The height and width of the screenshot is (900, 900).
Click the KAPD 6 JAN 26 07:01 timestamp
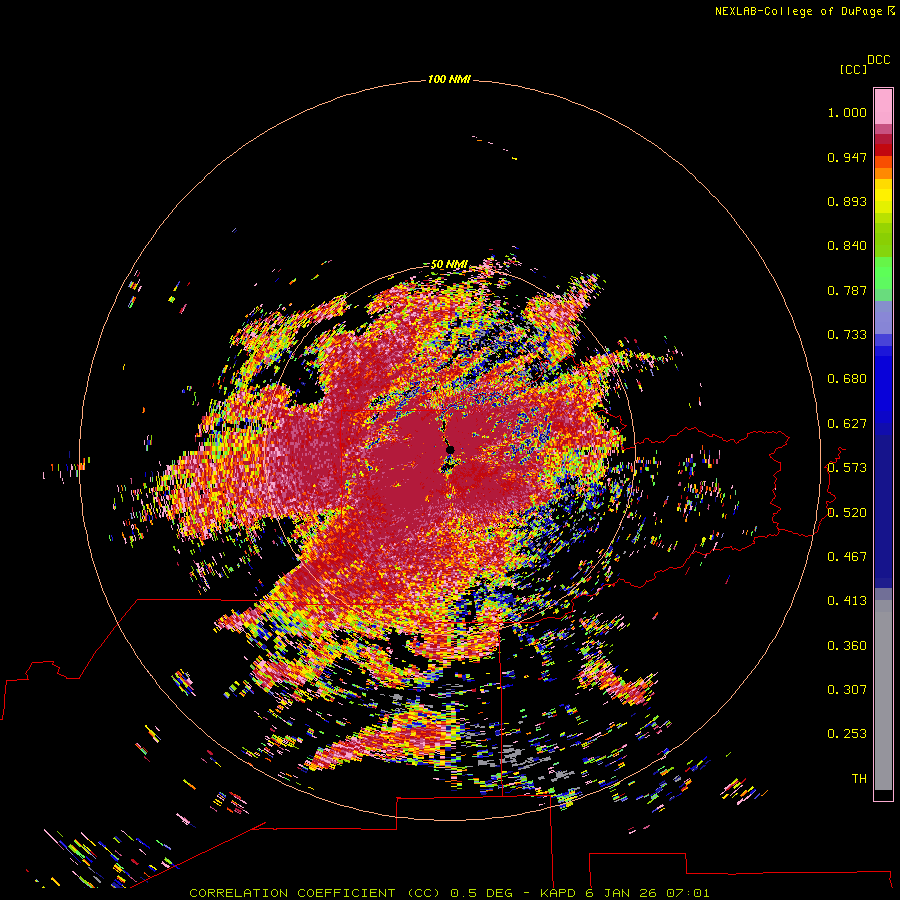coord(624,893)
